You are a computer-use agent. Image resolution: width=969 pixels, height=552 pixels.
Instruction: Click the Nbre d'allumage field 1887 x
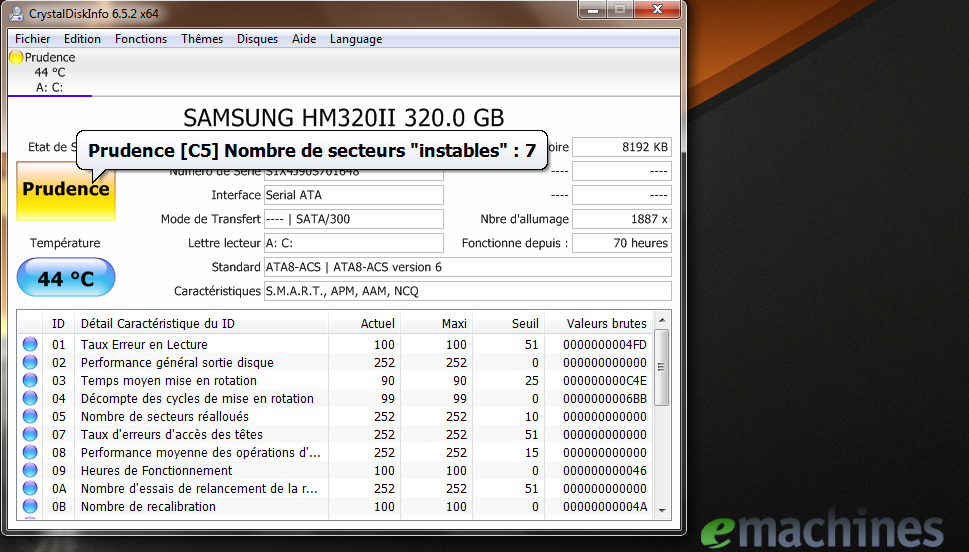(622, 219)
